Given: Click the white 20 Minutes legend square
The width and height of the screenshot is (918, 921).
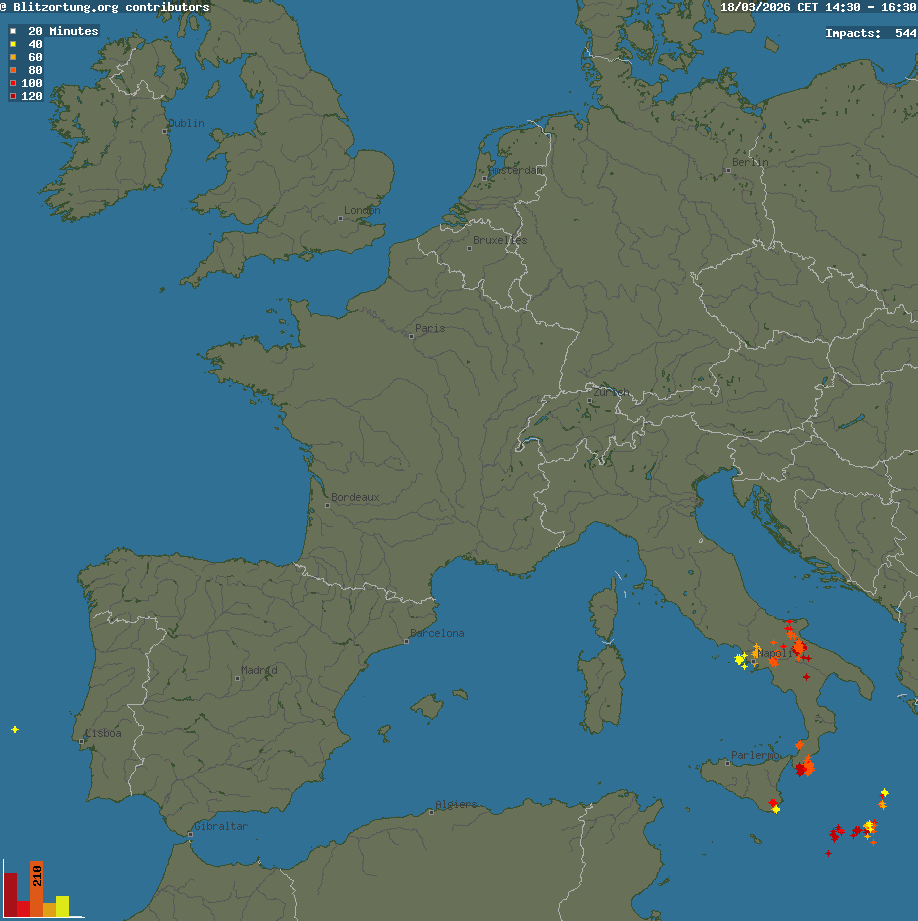Looking at the screenshot, I should (13, 31).
